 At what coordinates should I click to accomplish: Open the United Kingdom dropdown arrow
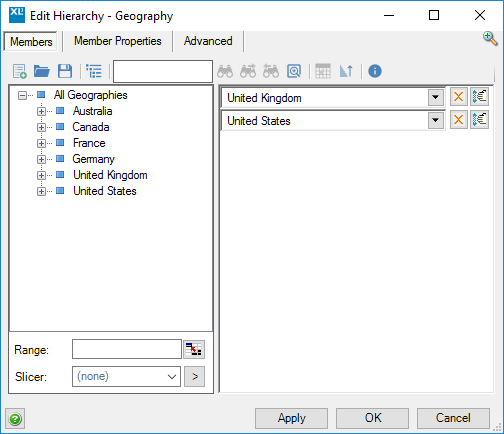click(x=435, y=97)
